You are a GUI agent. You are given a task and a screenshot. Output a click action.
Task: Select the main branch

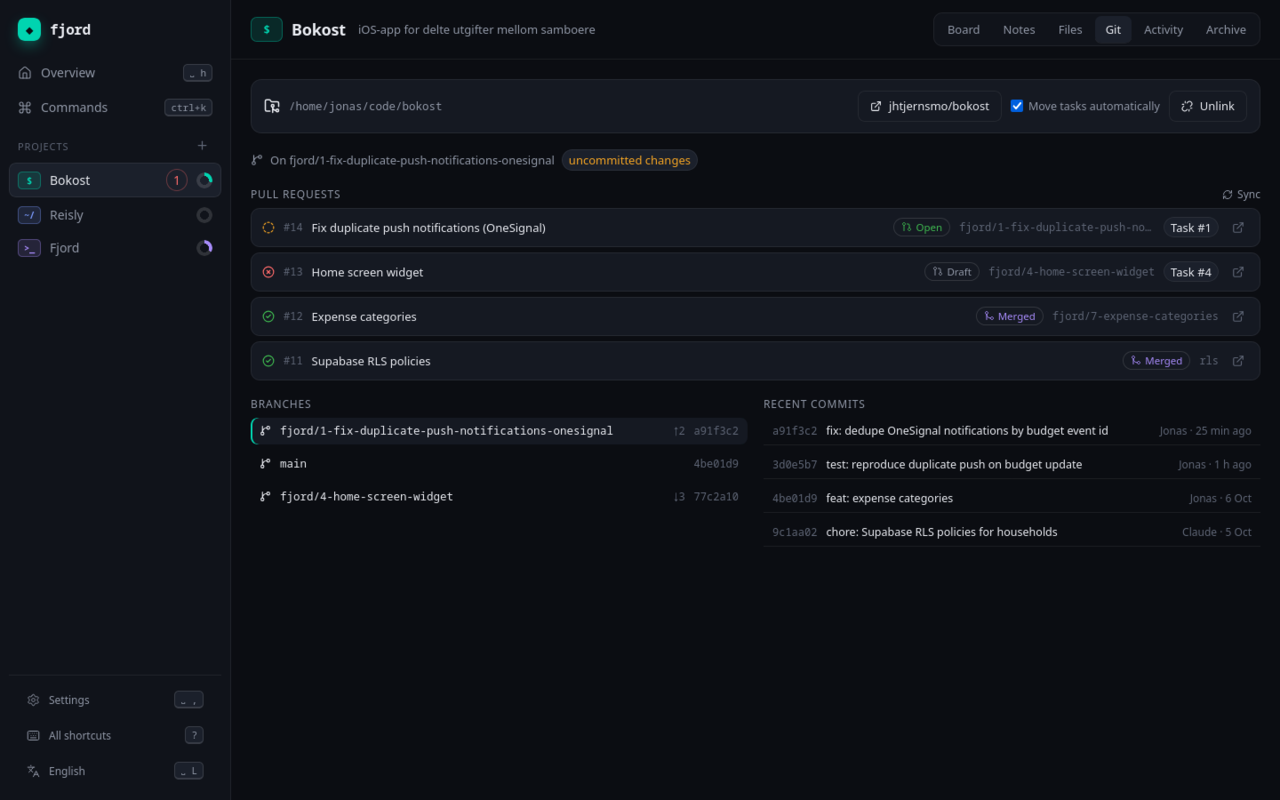(x=499, y=464)
